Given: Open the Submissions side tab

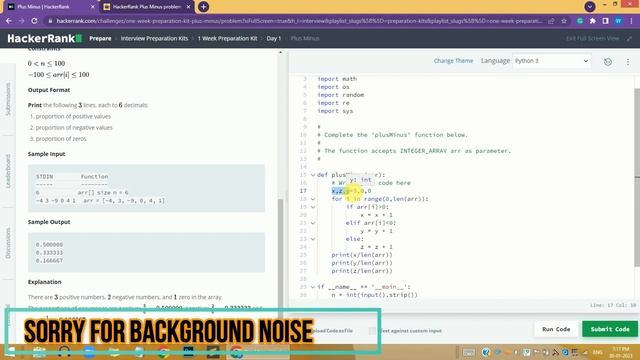Looking at the screenshot, I should pyautogui.click(x=8, y=99).
